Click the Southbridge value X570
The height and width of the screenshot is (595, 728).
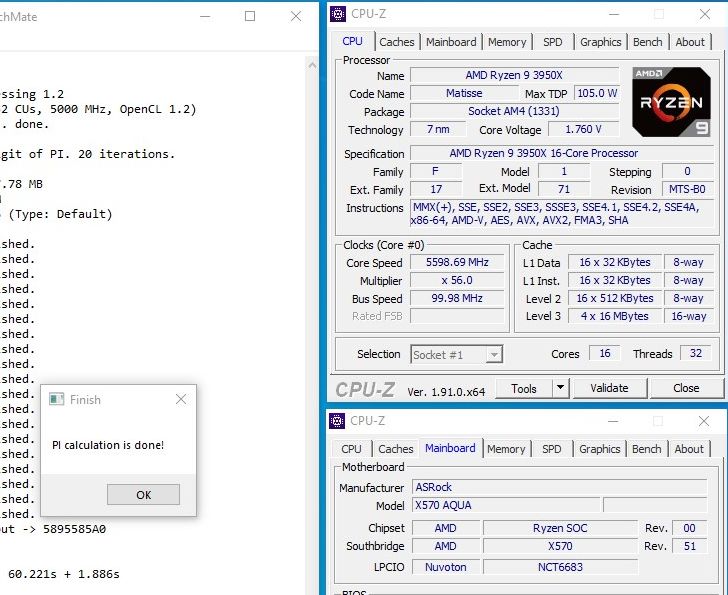(560, 546)
